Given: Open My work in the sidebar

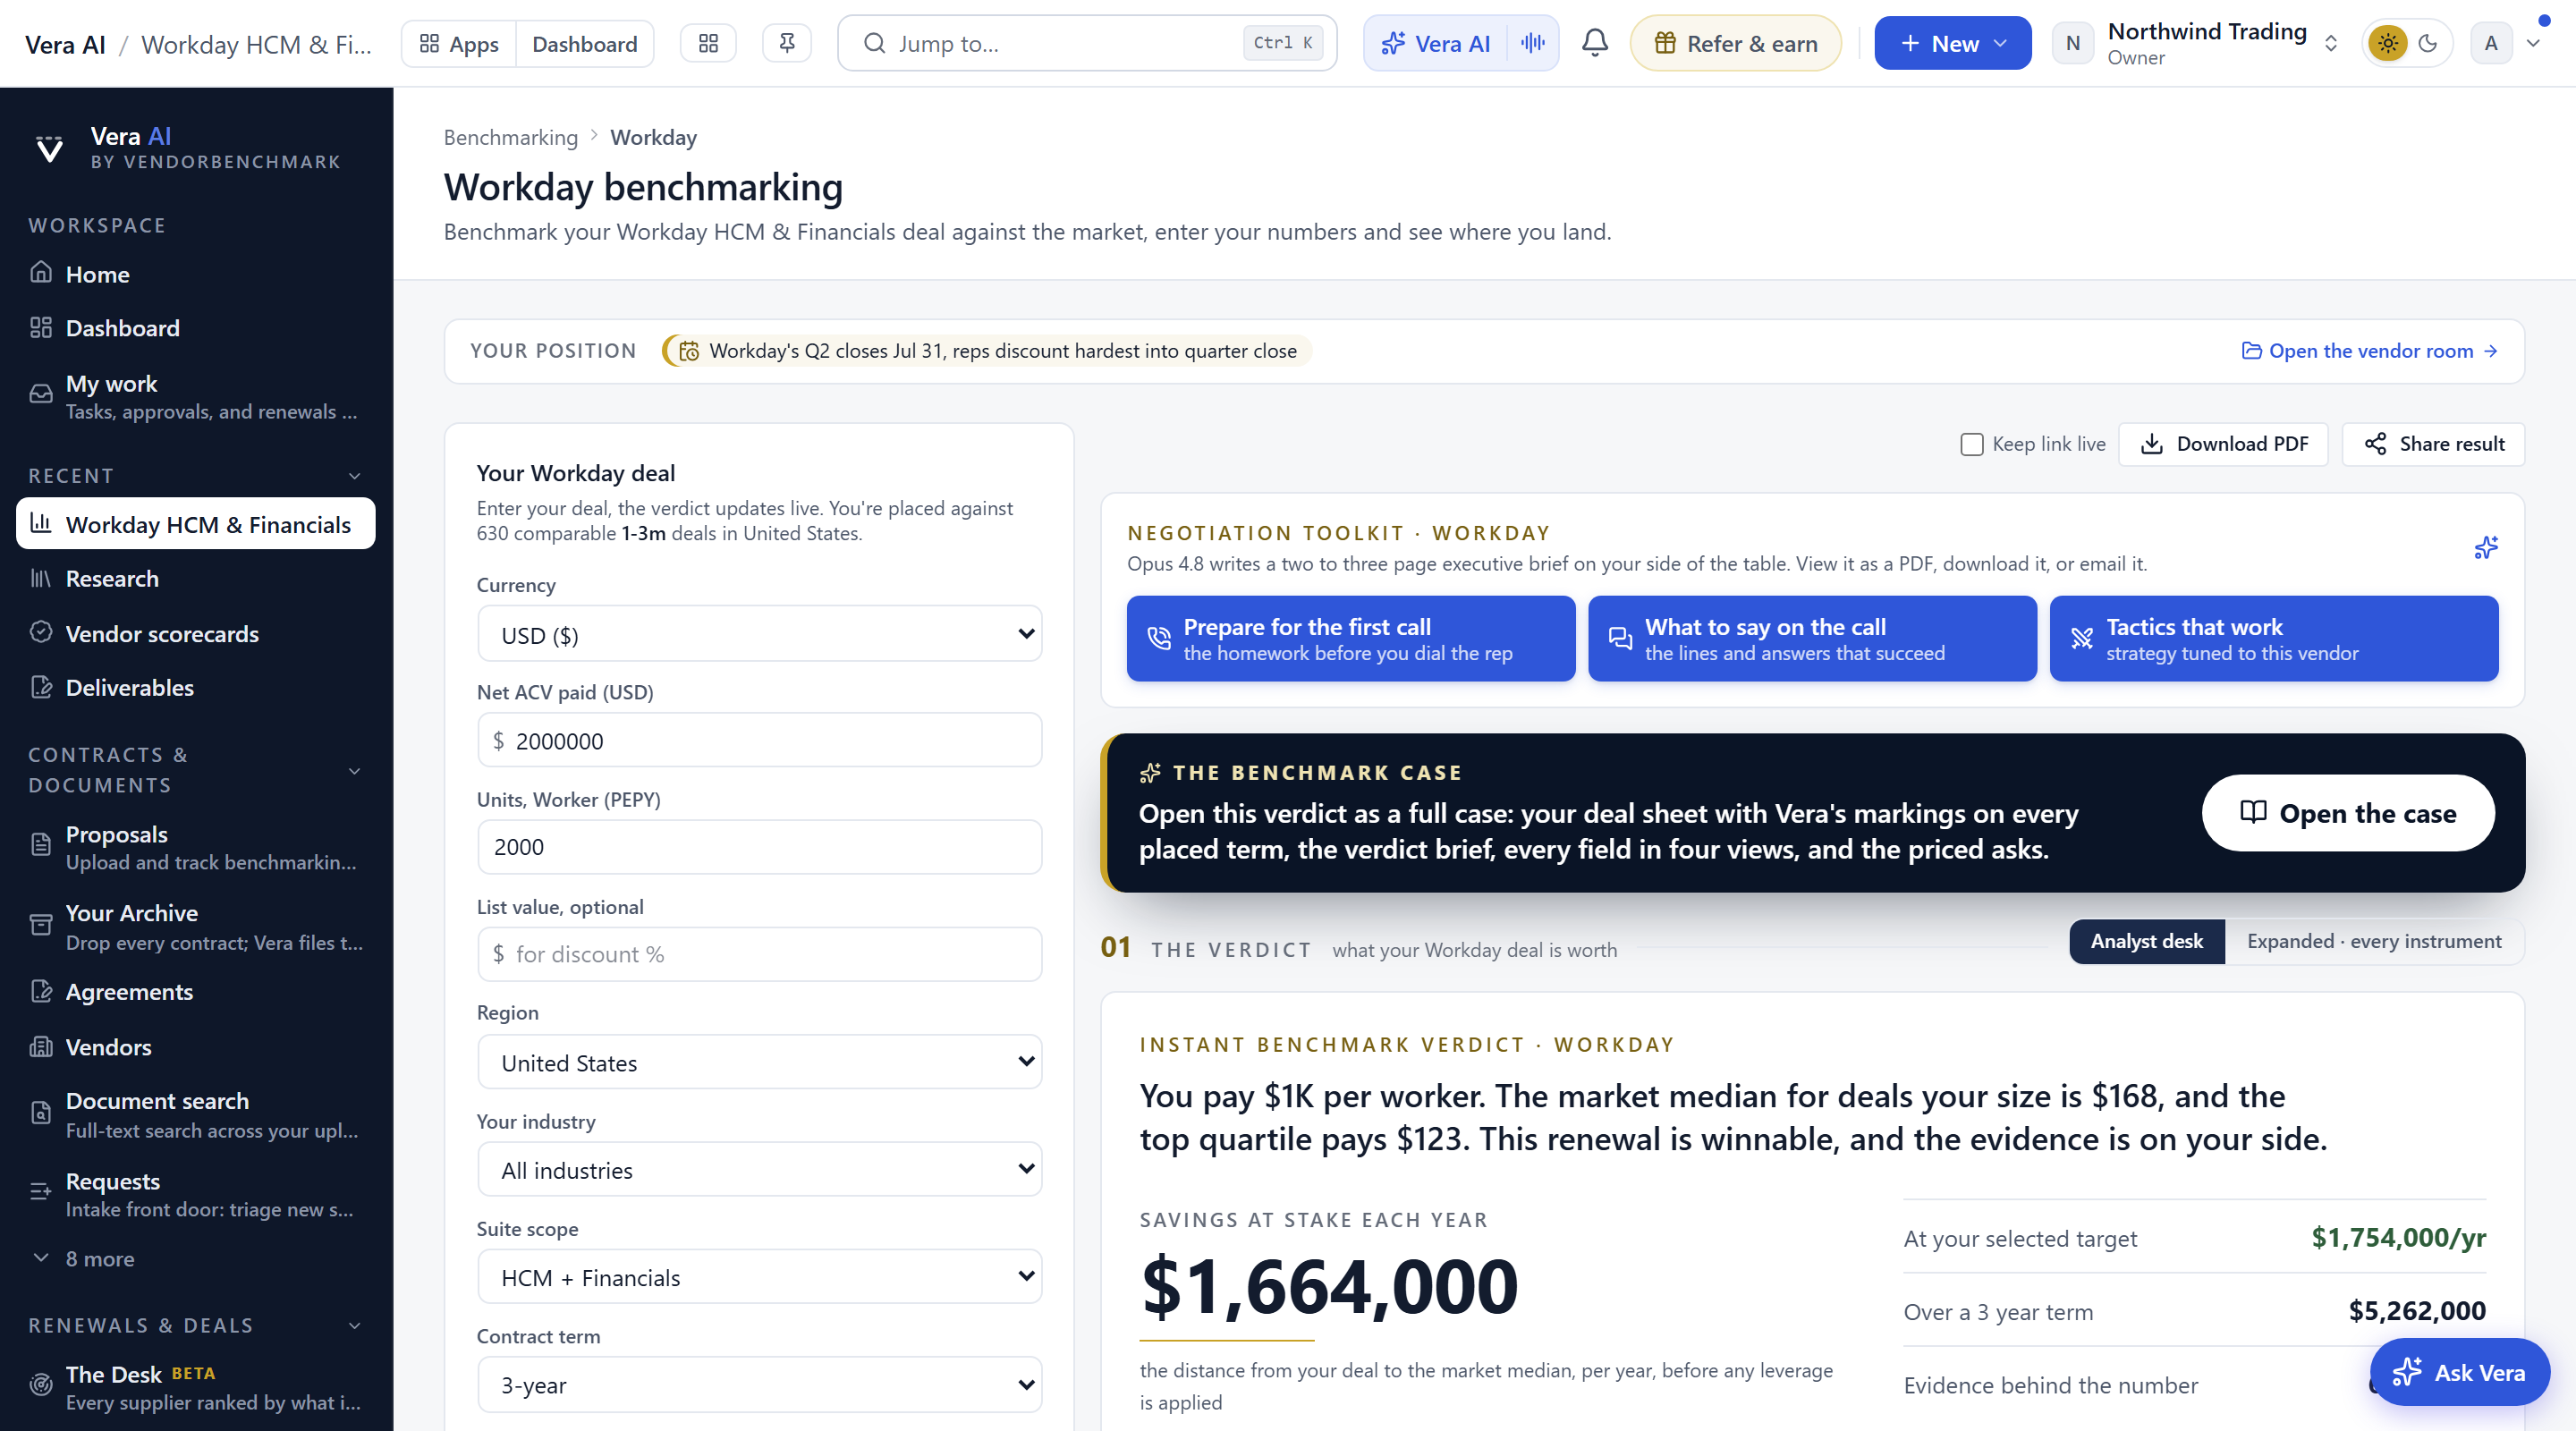Looking at the screenshot, I should tap(196, 397).
